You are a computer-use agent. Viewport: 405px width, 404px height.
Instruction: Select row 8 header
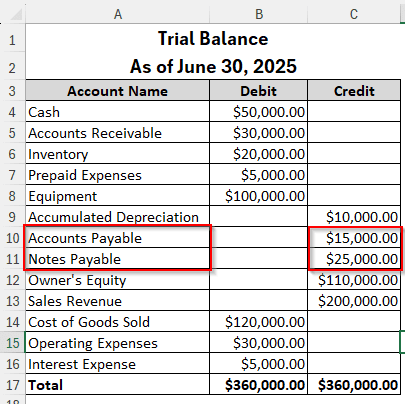pyautogui.click(x=13, y=196)
